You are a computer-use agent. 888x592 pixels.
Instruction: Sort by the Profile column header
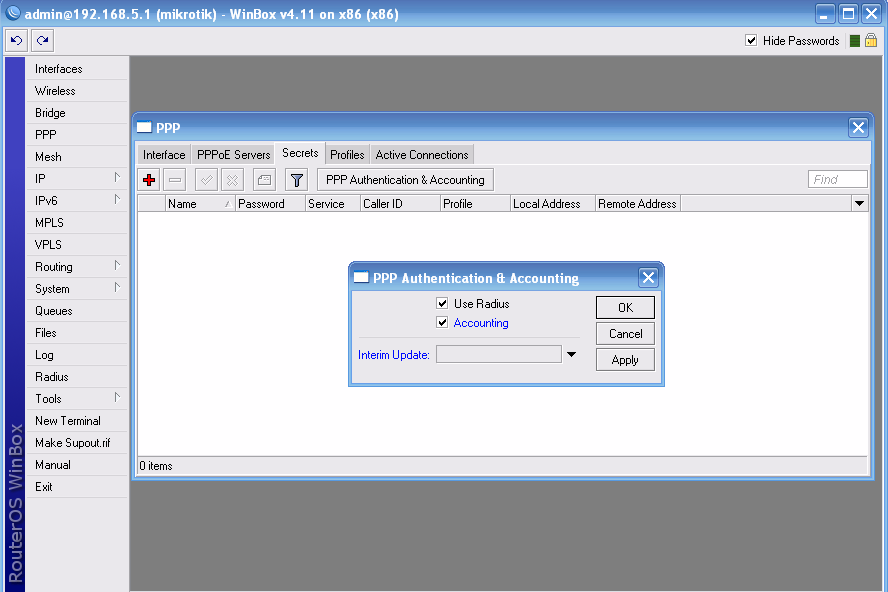click(x=476, y=204)
